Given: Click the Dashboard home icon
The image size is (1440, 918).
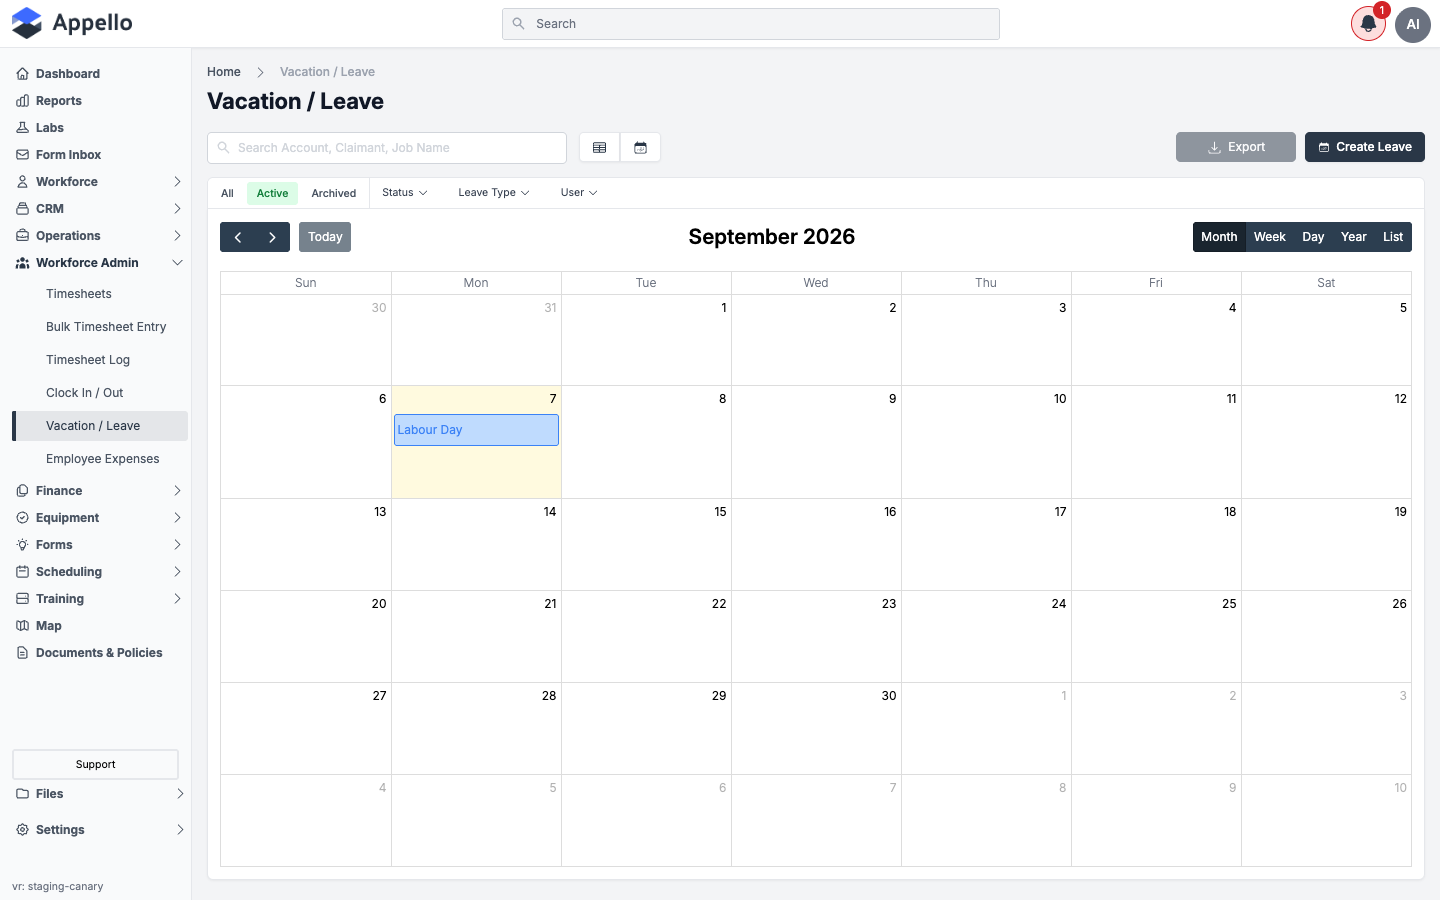Looking at the screenshot, I should [x=22, y=74].
